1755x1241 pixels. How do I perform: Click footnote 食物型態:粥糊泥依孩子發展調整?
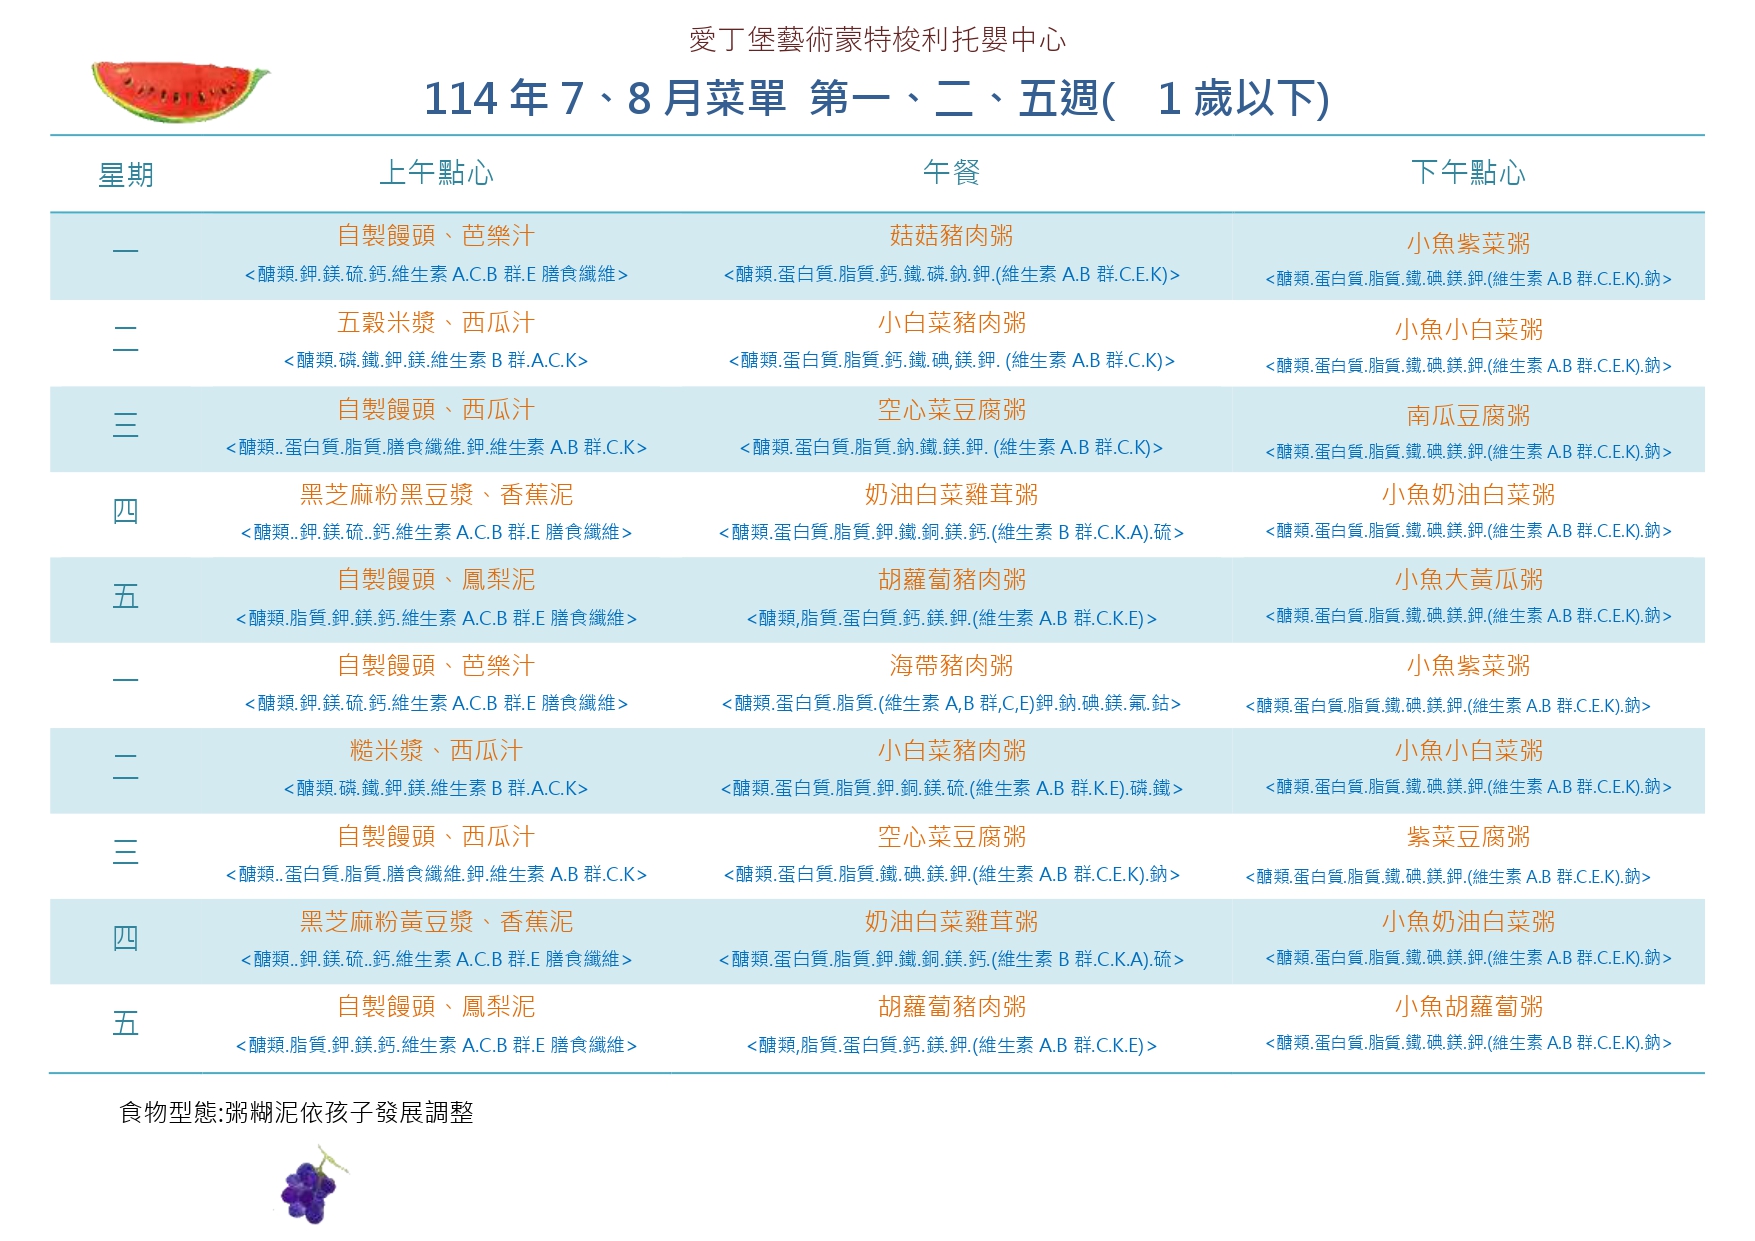pos(296,1113)
